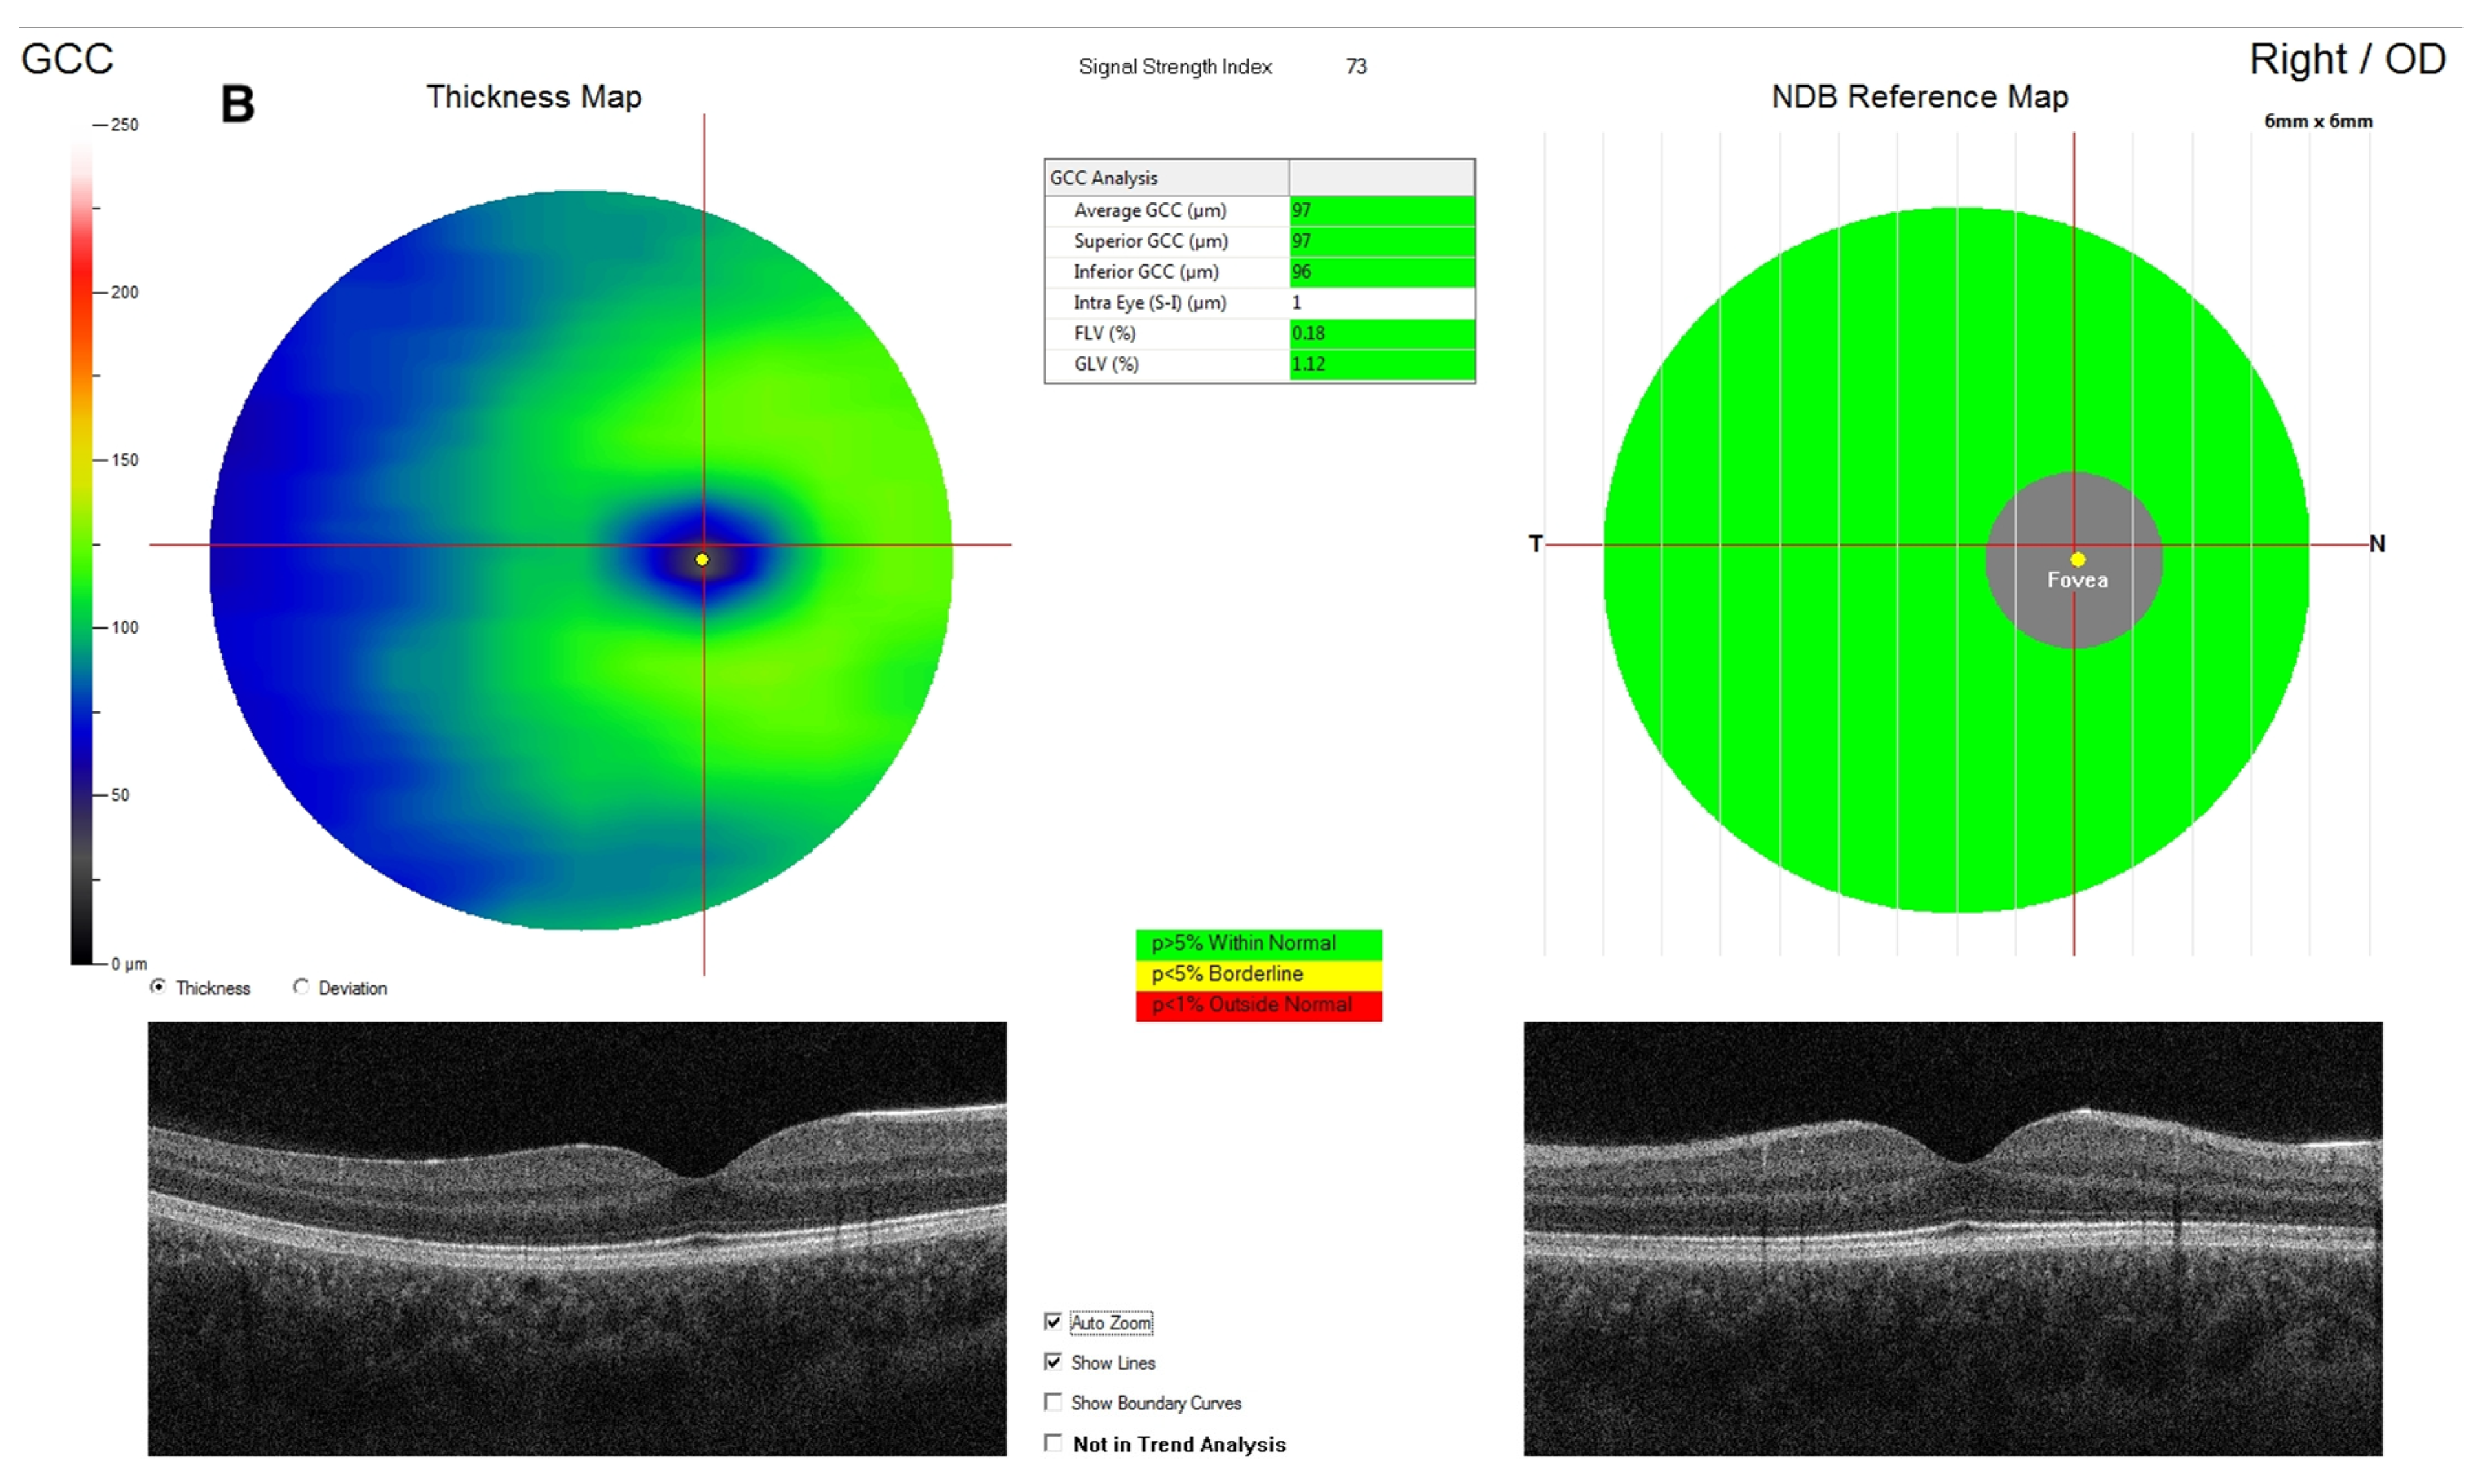
Task: Click yellow fovea dot on NDB Reference Map
Action: click(x=2078, y=560)
